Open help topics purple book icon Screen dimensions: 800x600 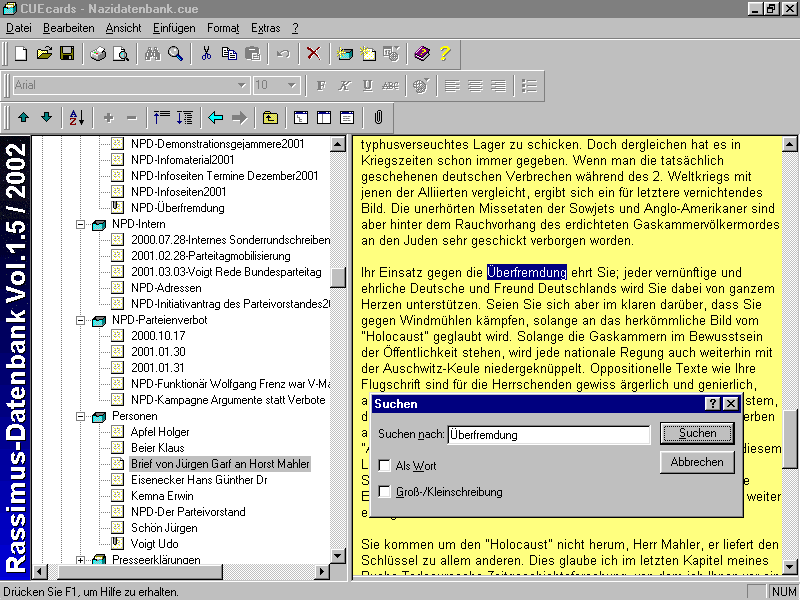point(422,54)
